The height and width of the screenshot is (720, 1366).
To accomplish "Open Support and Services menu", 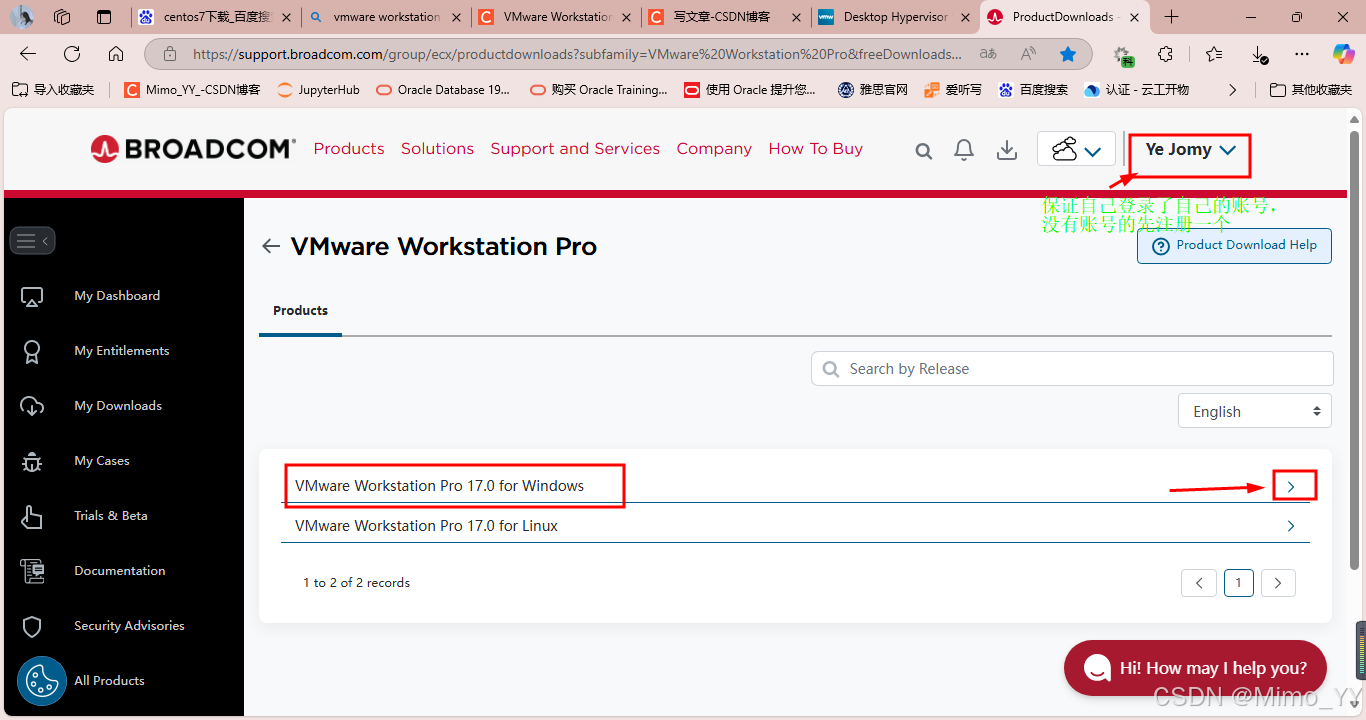I will [x=575, y=149].
